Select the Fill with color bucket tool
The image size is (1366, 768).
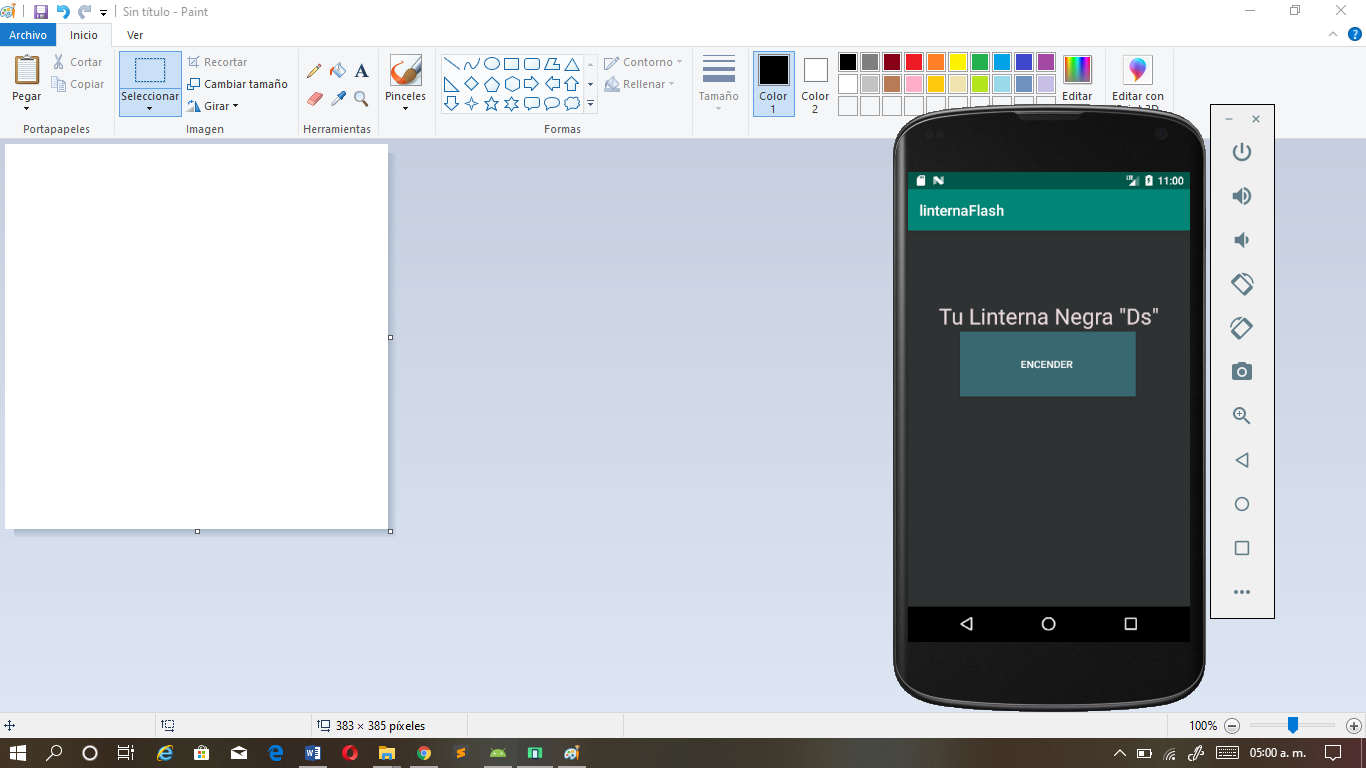[x=338, y=71]
